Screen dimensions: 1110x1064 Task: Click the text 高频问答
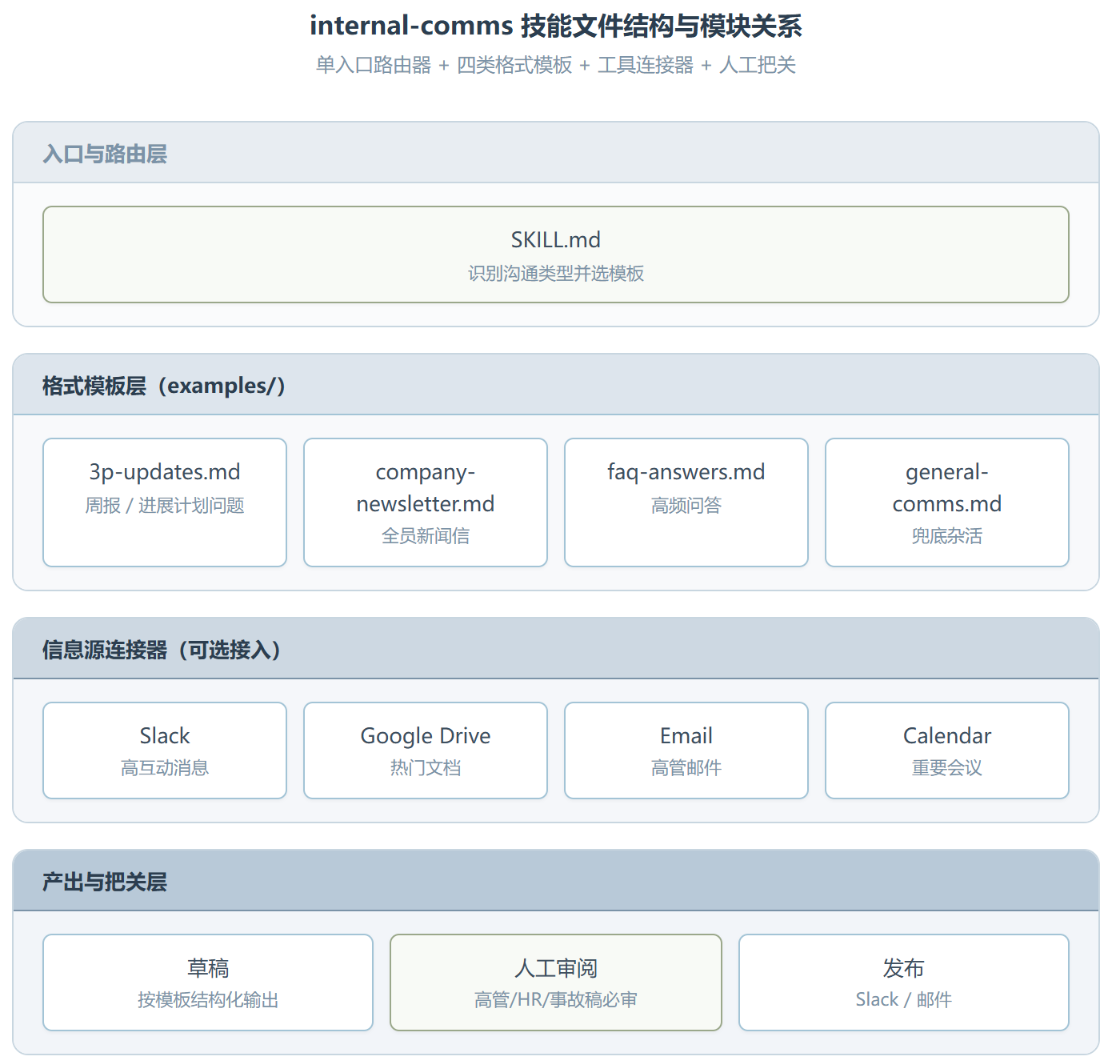point(686,505)
